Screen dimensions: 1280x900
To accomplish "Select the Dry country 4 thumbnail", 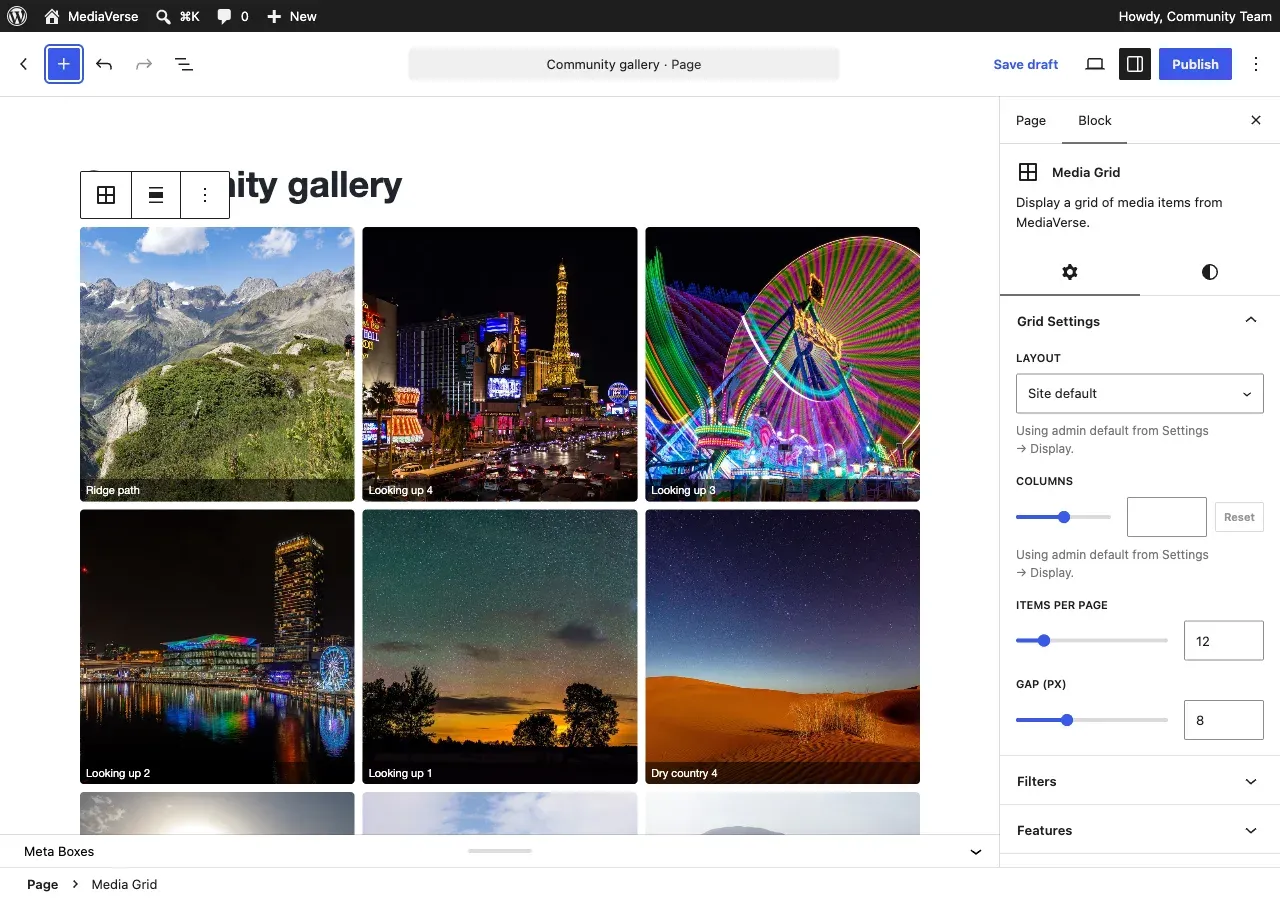I will point(782,647).
